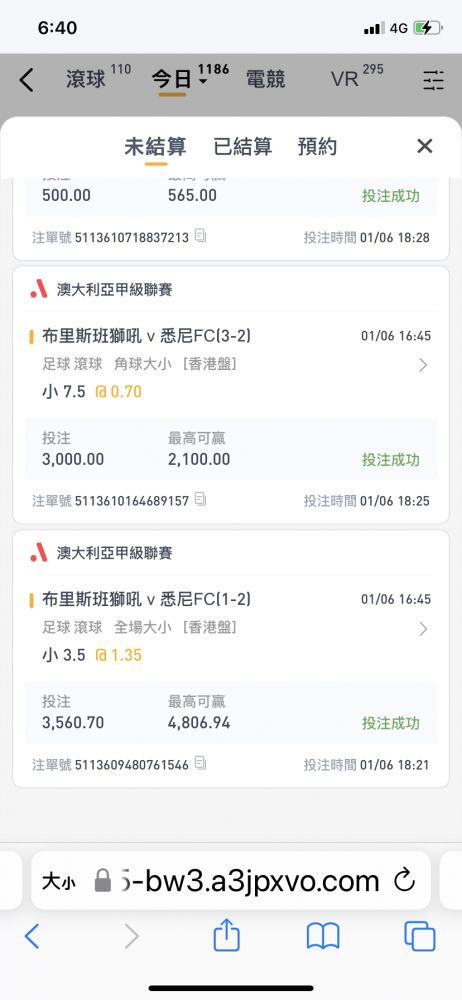The image size is (462, 1000).
Task: Open Safari bookmarks book icon
Action: (323, 936)
